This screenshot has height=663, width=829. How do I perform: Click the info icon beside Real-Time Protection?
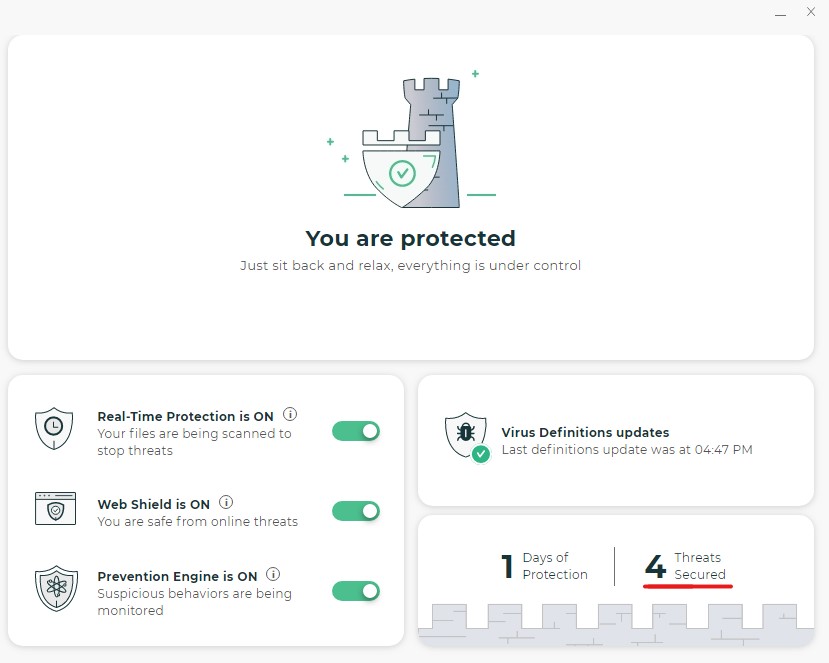(x=290, y=414)
